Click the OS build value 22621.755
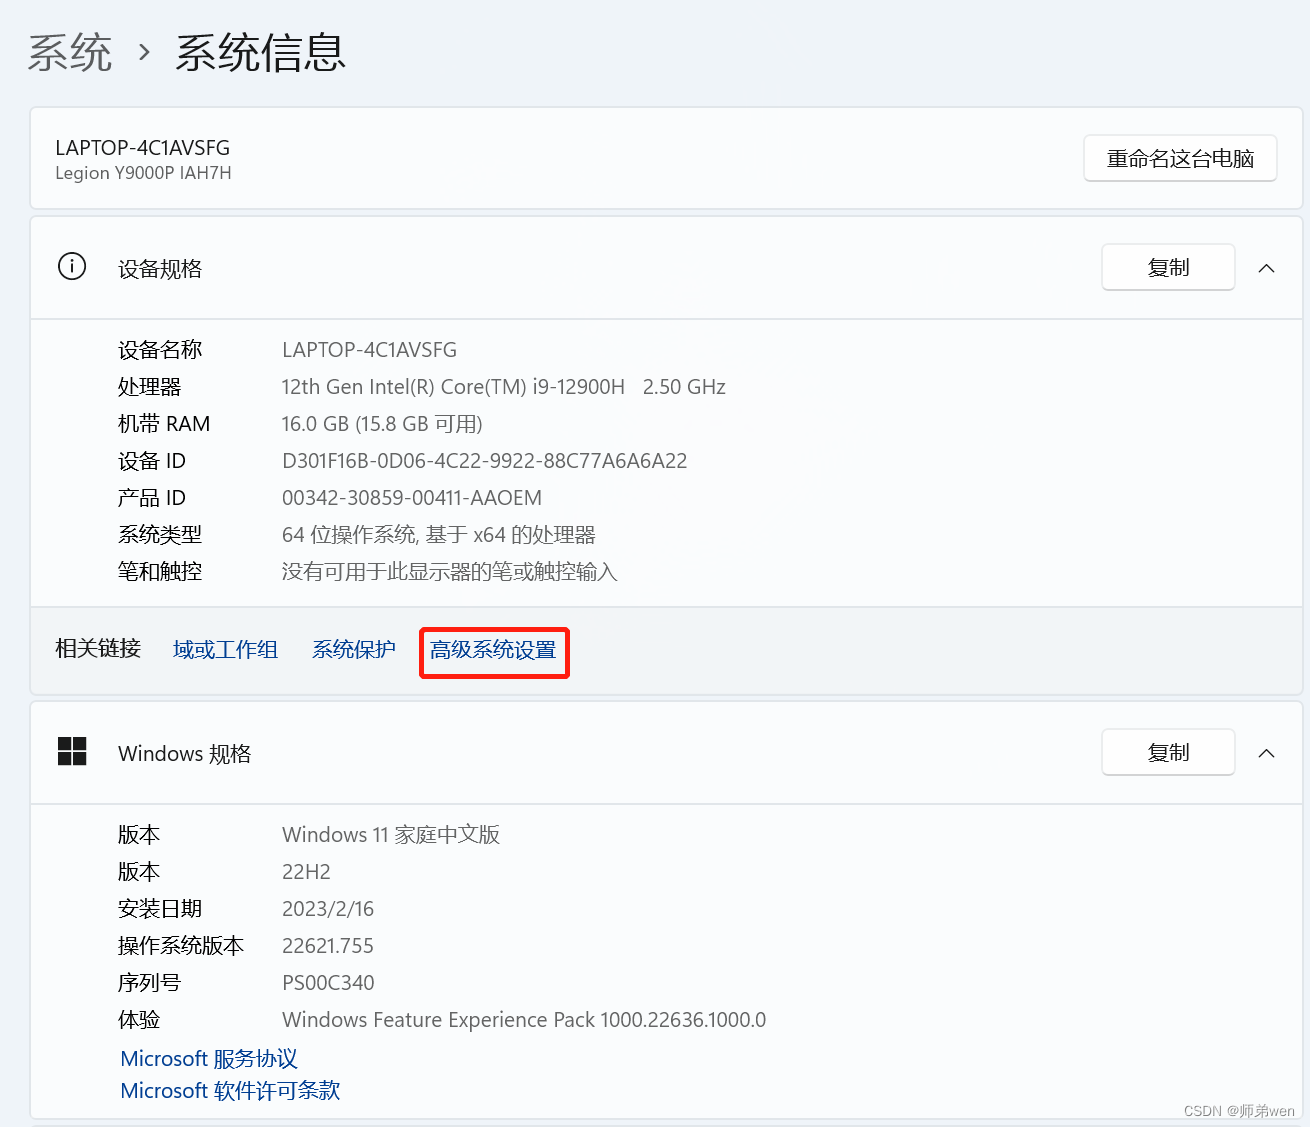 coord(328,946)
